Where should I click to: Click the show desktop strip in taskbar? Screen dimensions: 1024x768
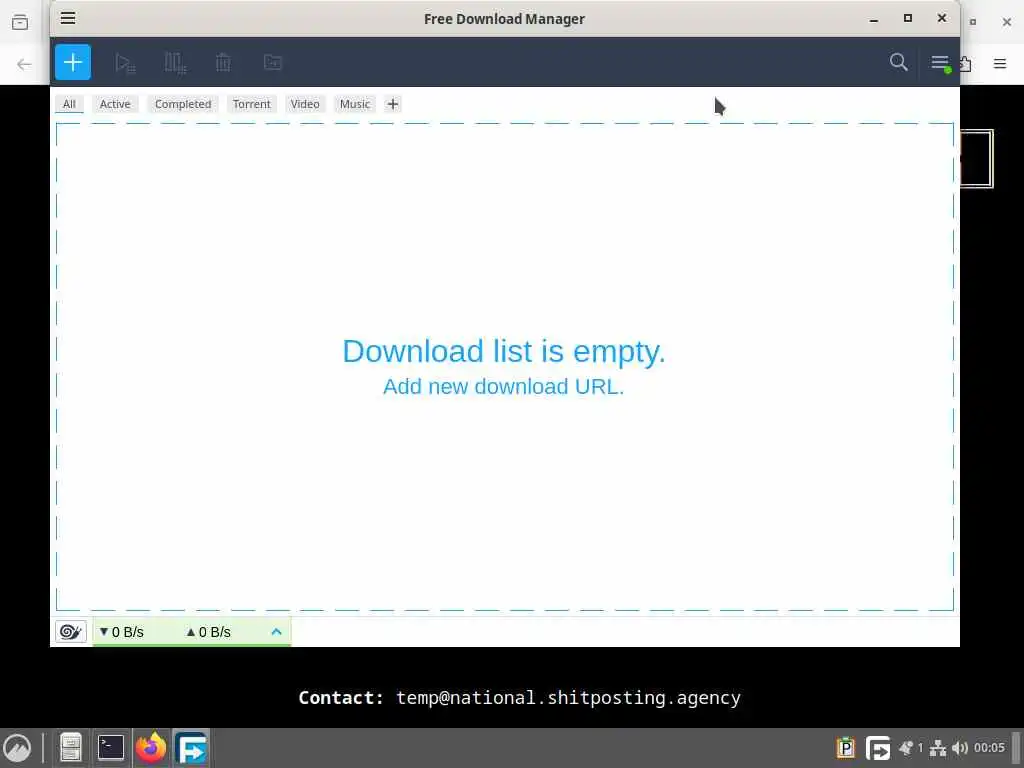[x=1017, y=748]
